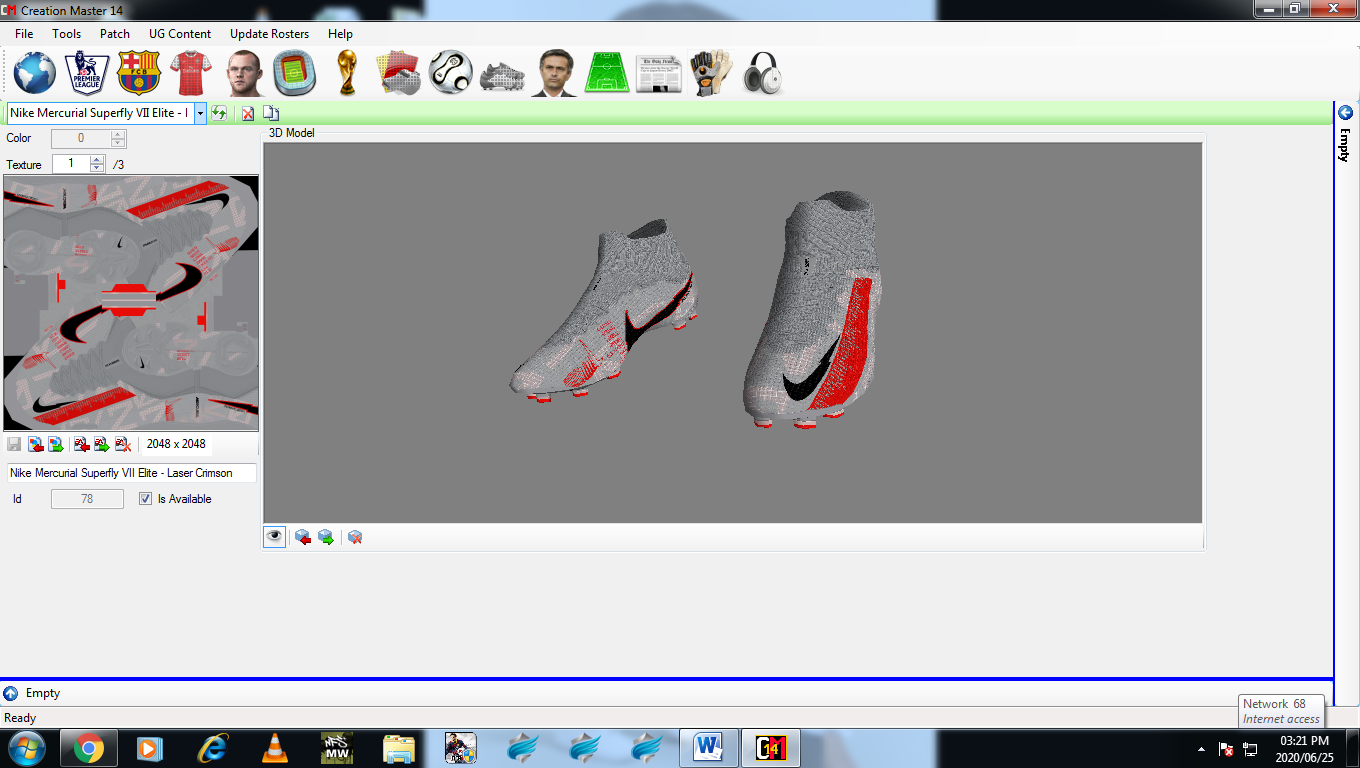Open VLC media player from taskbar
The height and width of the screenshot is (768, 1360).
tap(274, 748)
